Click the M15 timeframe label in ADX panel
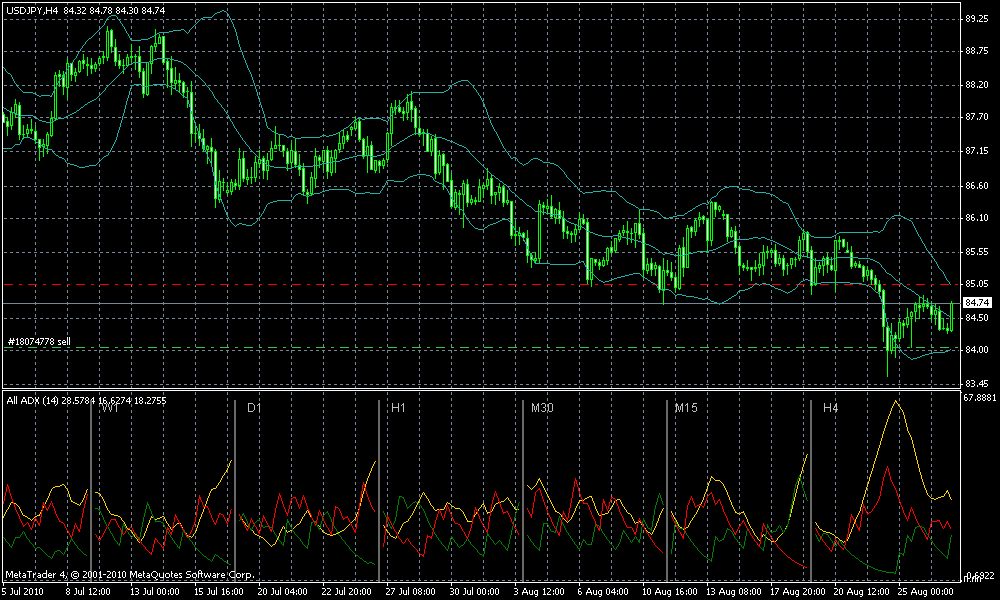Viewport: 1000px width, 600px height. 686,407
